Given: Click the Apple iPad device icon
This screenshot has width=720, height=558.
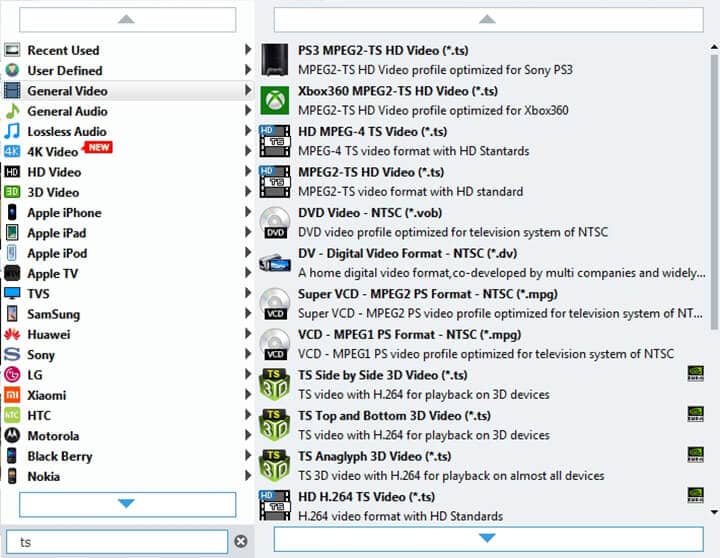Looking at the screenshot, I should pyautogui.click(x=12, y=232).
